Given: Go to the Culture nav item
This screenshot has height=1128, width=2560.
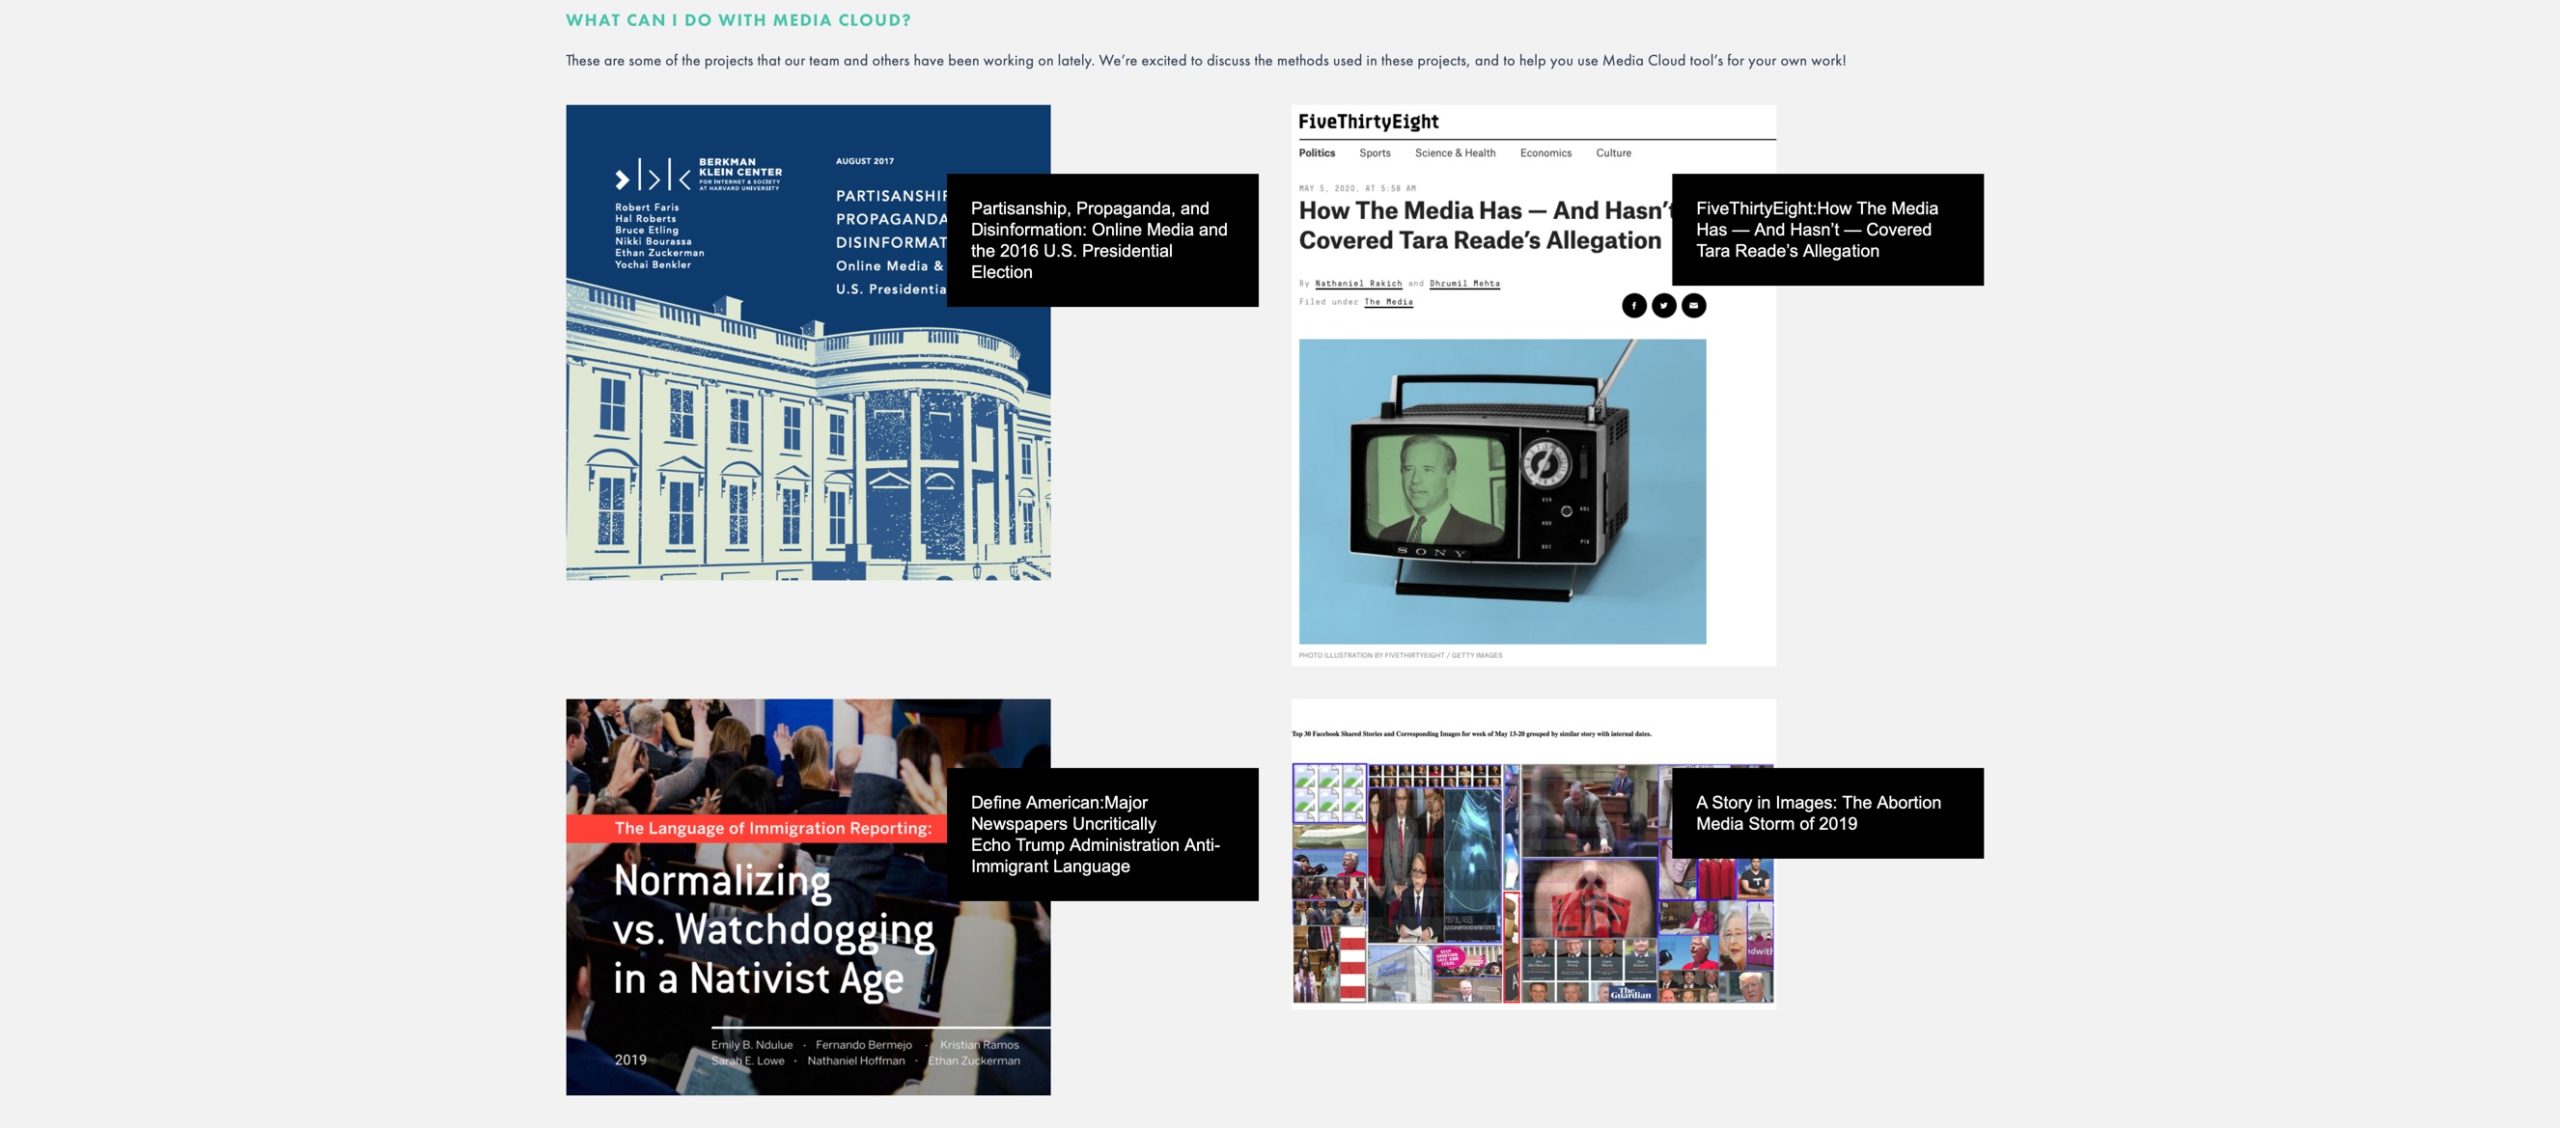Looking at the screenshot, I should coord(1613,153).
